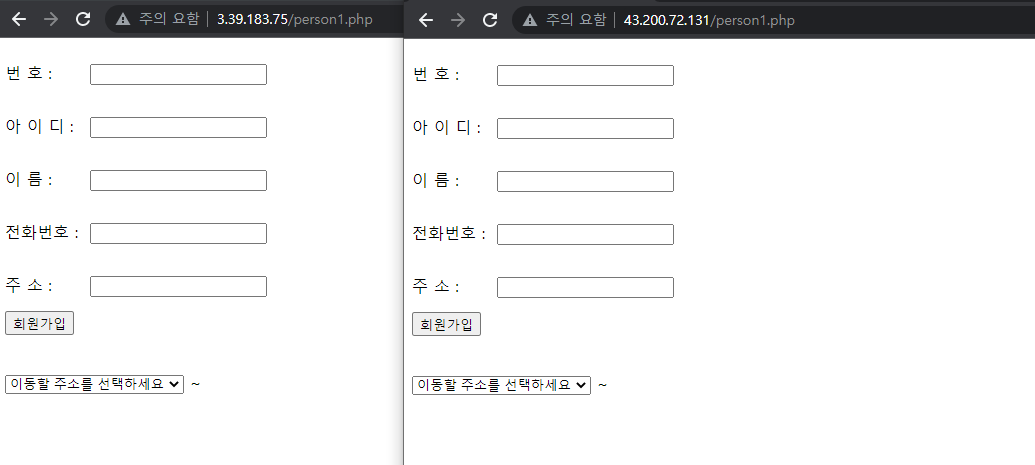Reload the 3.39.183.75 page
Viewport: 1035px width, 465px height.
[83, 19]
